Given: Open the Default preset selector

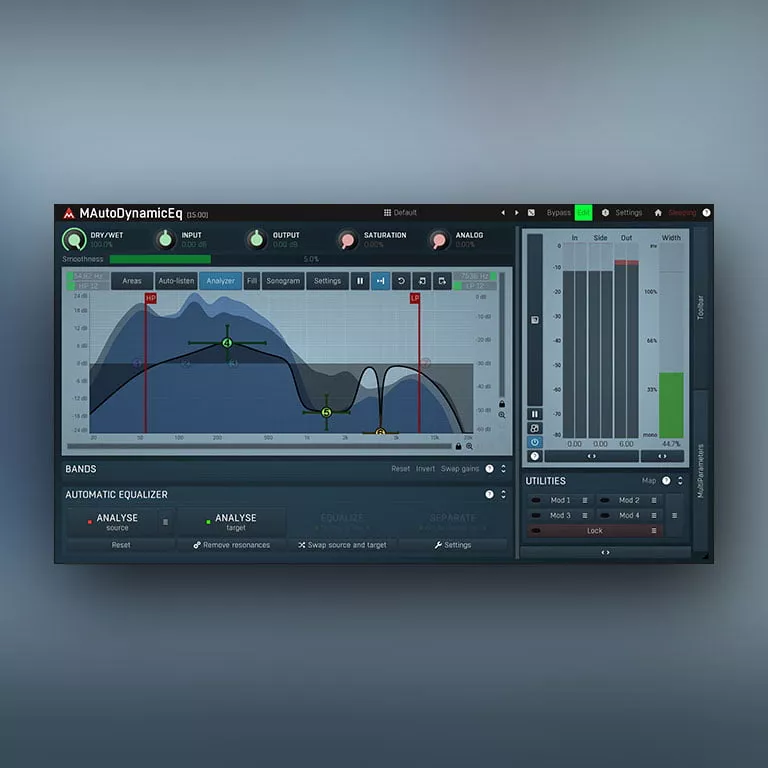Looking at the screenshot, I should point(400,213).
